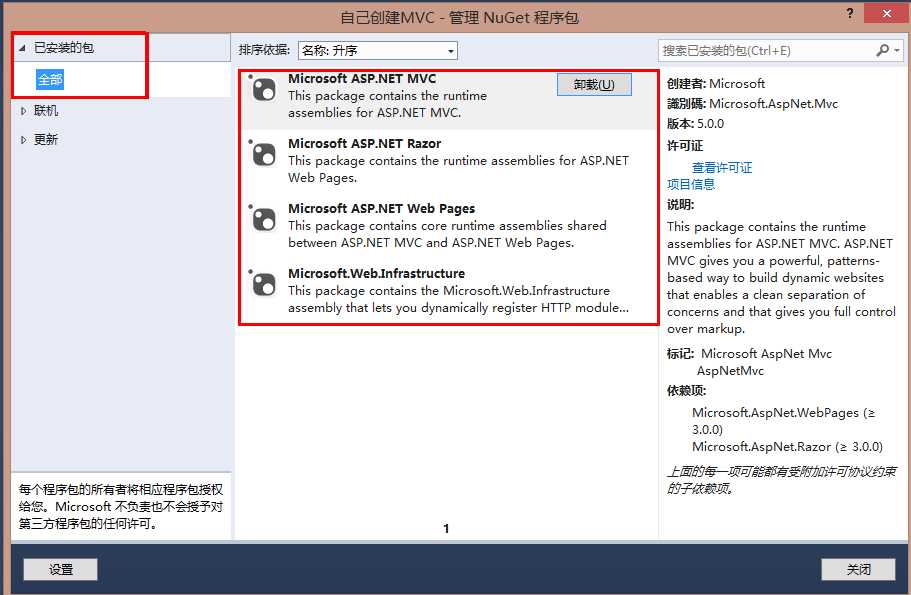Select the 已安装的包 category
The height and width of the screenshot is (595, 911).
tap(64, 48)
